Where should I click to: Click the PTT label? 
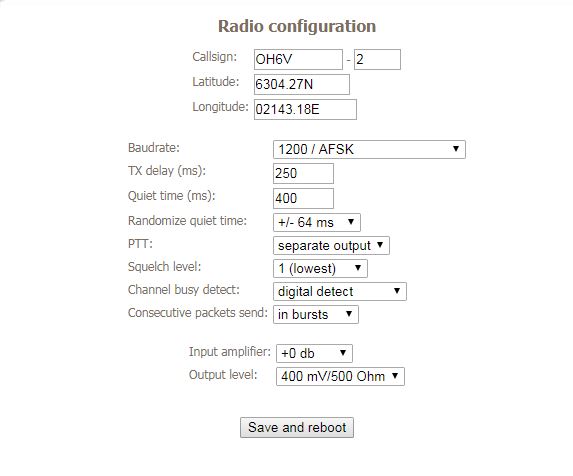coord(140,244)
